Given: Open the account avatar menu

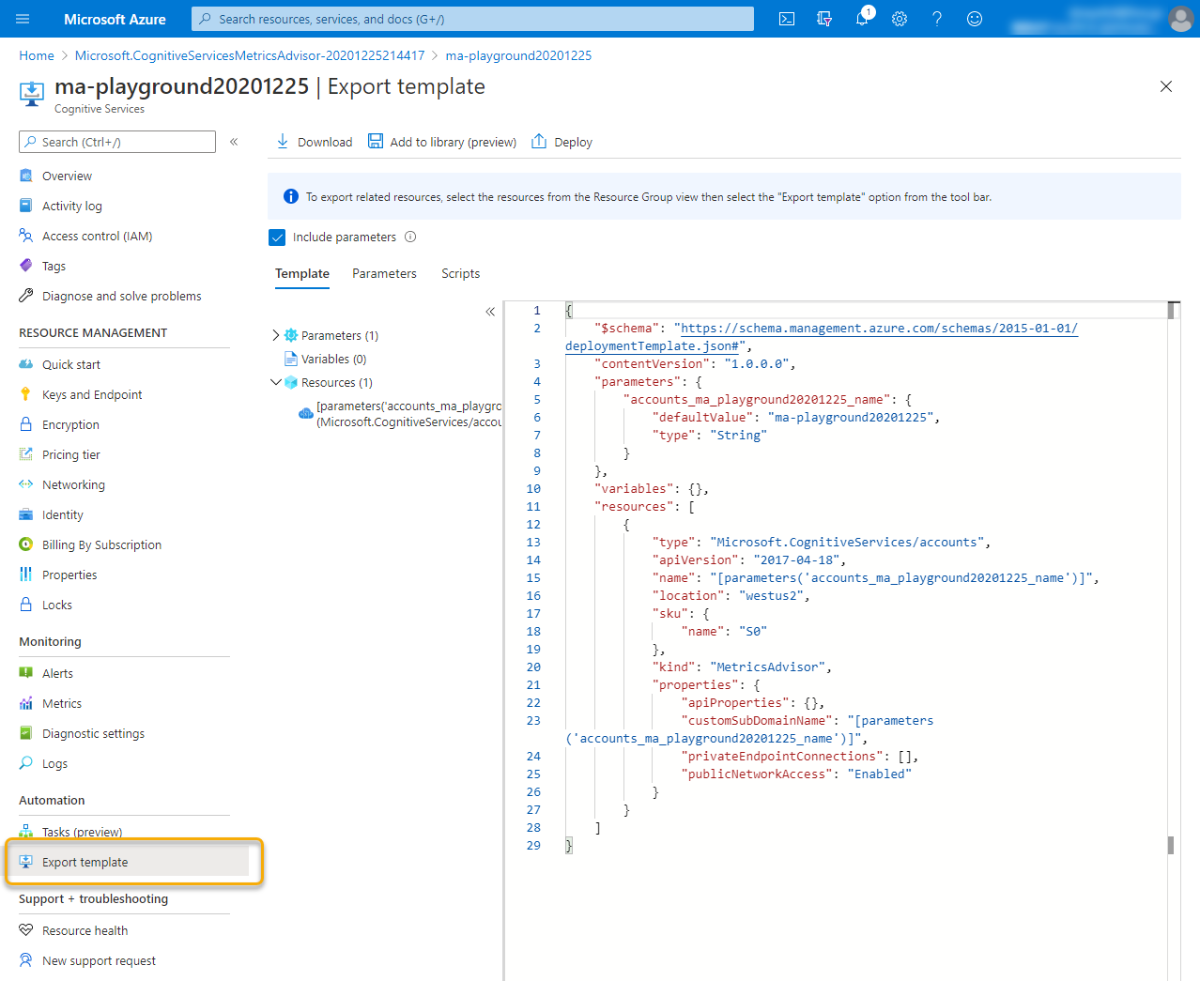Looking at the screenshot, I should coord(1180,19).
